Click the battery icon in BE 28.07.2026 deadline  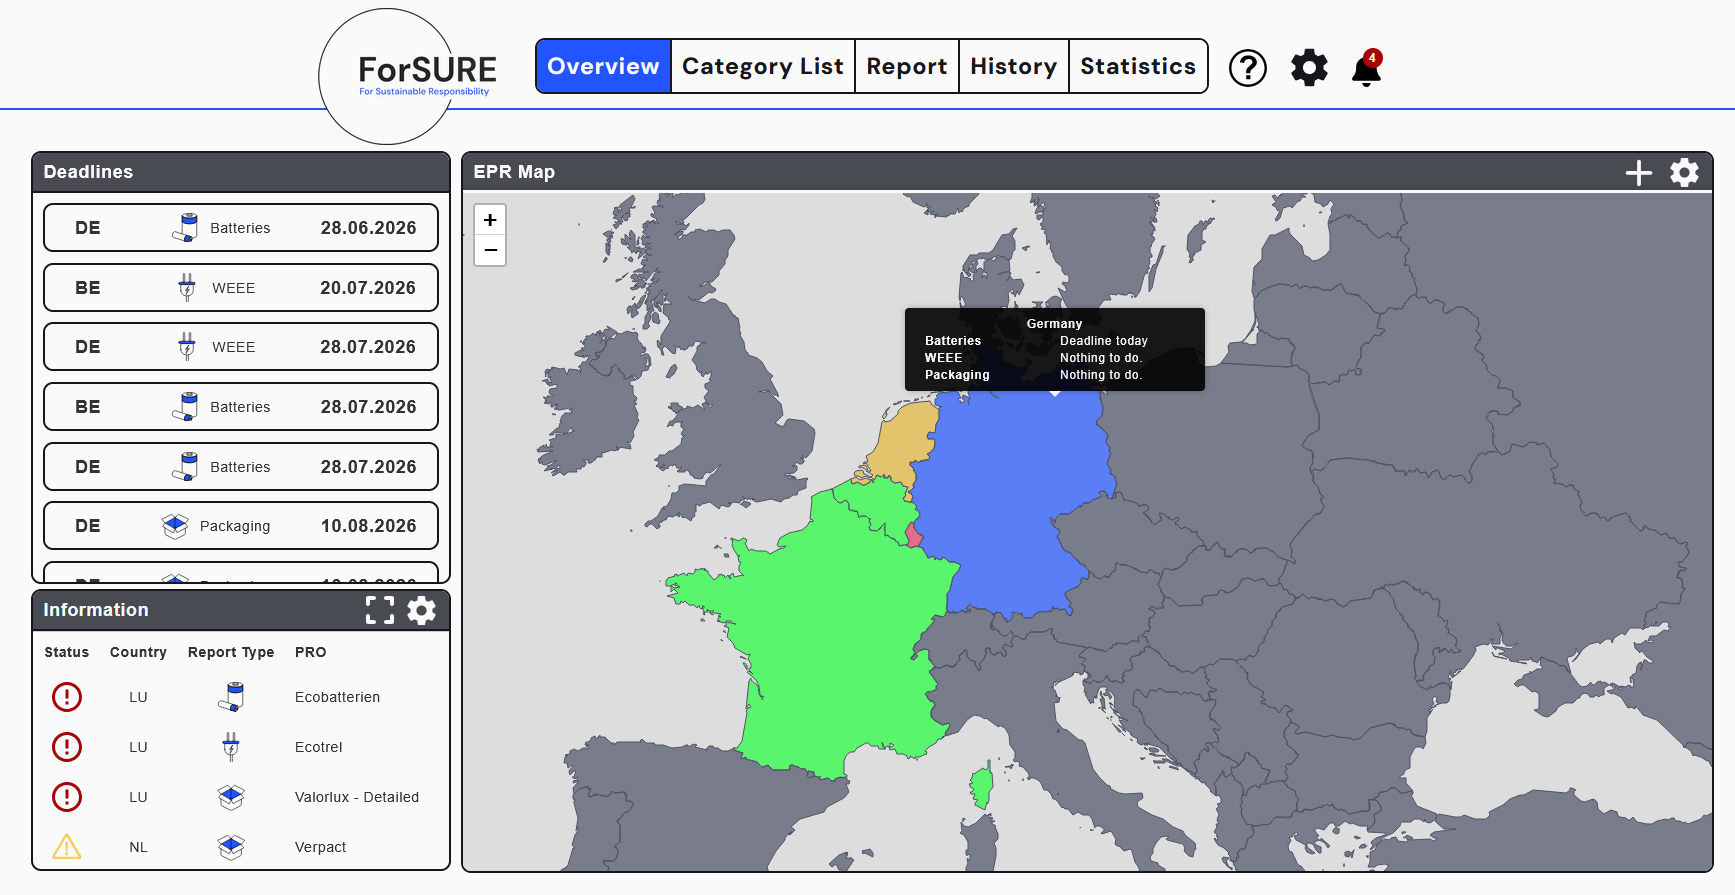click(x=185, y=407)
